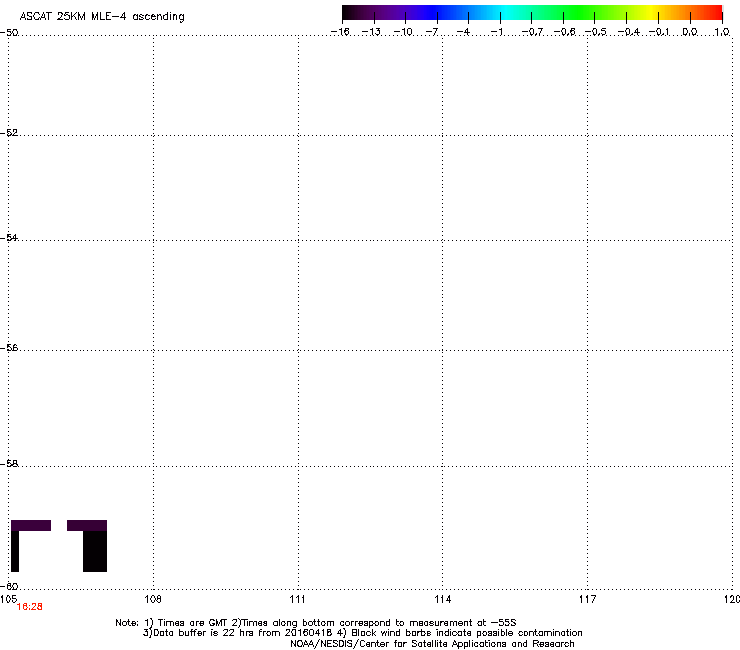The image size is (740, 650).
Task: Click the -50 latitude axis label
Action: (x=9, y=33)
